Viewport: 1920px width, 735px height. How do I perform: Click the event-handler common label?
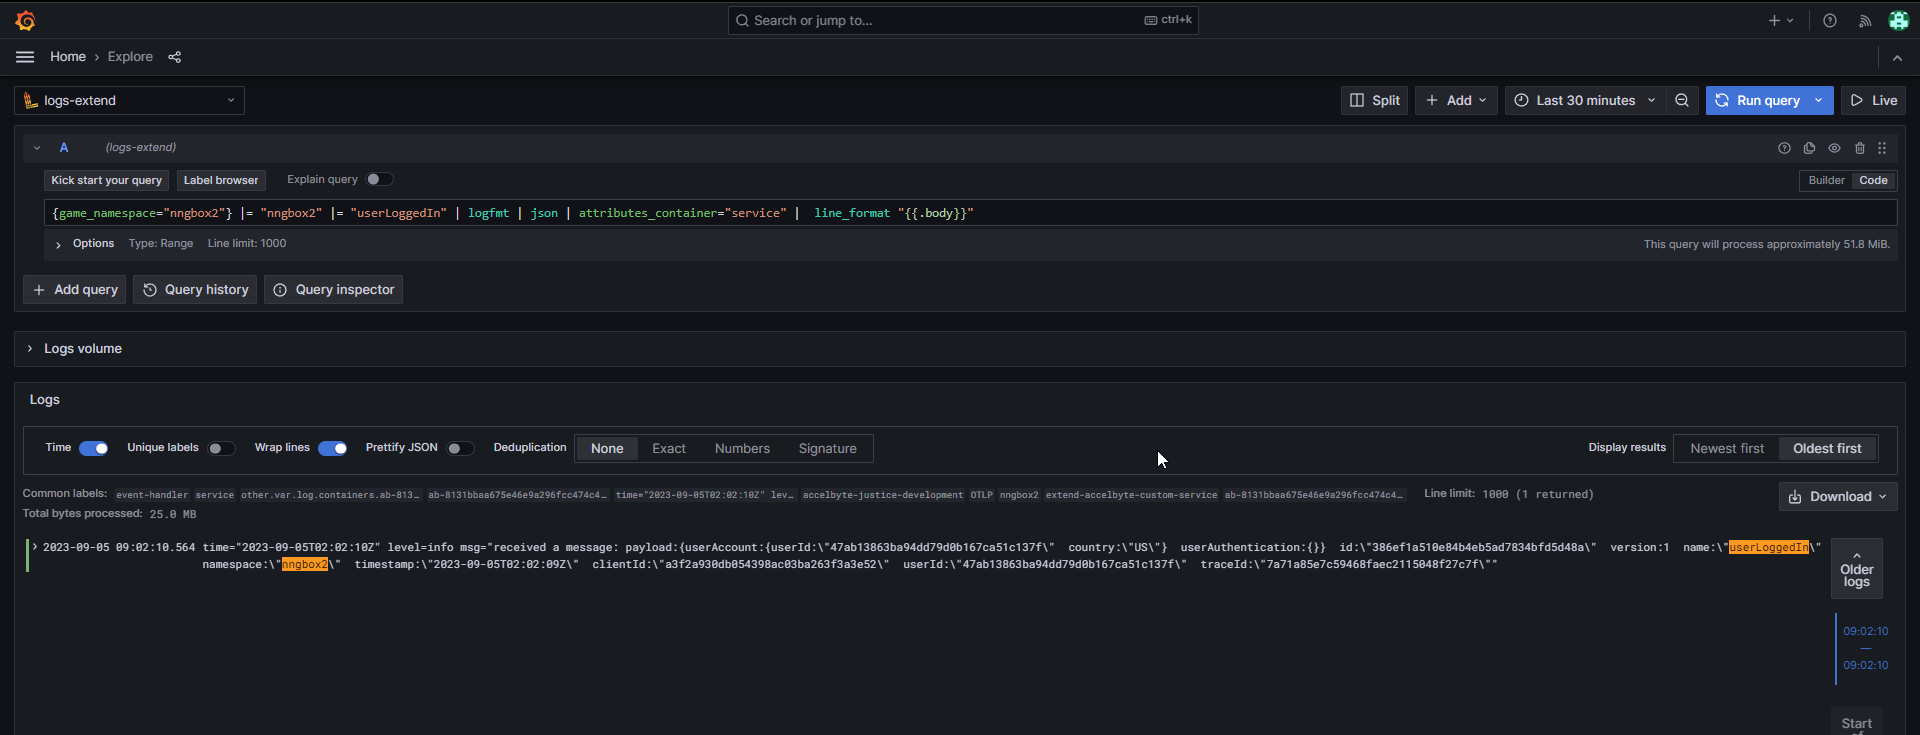click(152, 495)
